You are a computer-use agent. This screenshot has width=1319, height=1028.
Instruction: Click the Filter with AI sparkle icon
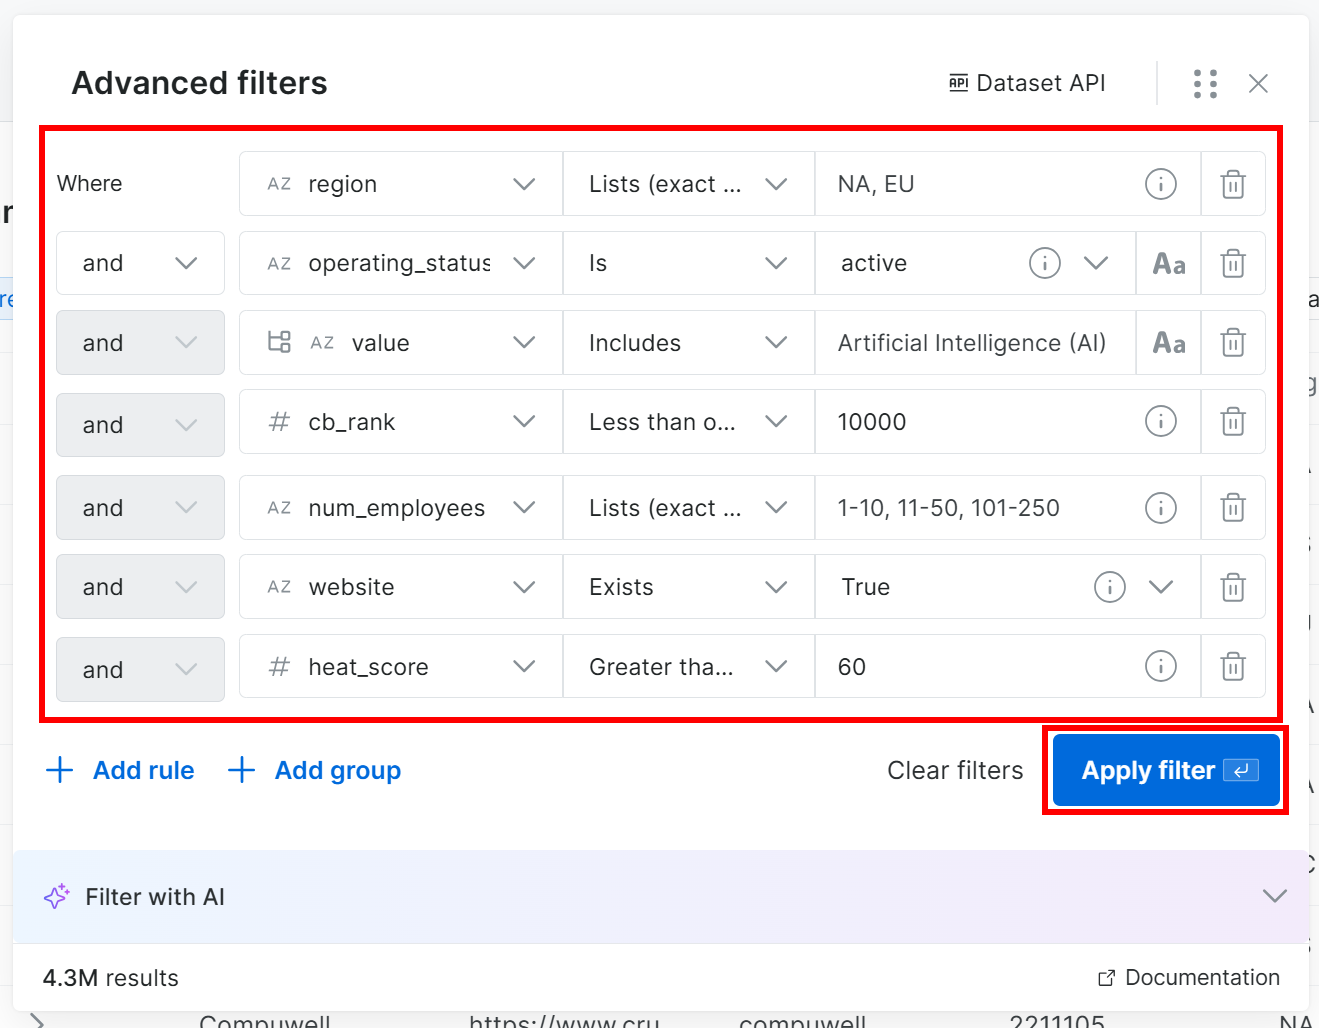pos(56,897)
